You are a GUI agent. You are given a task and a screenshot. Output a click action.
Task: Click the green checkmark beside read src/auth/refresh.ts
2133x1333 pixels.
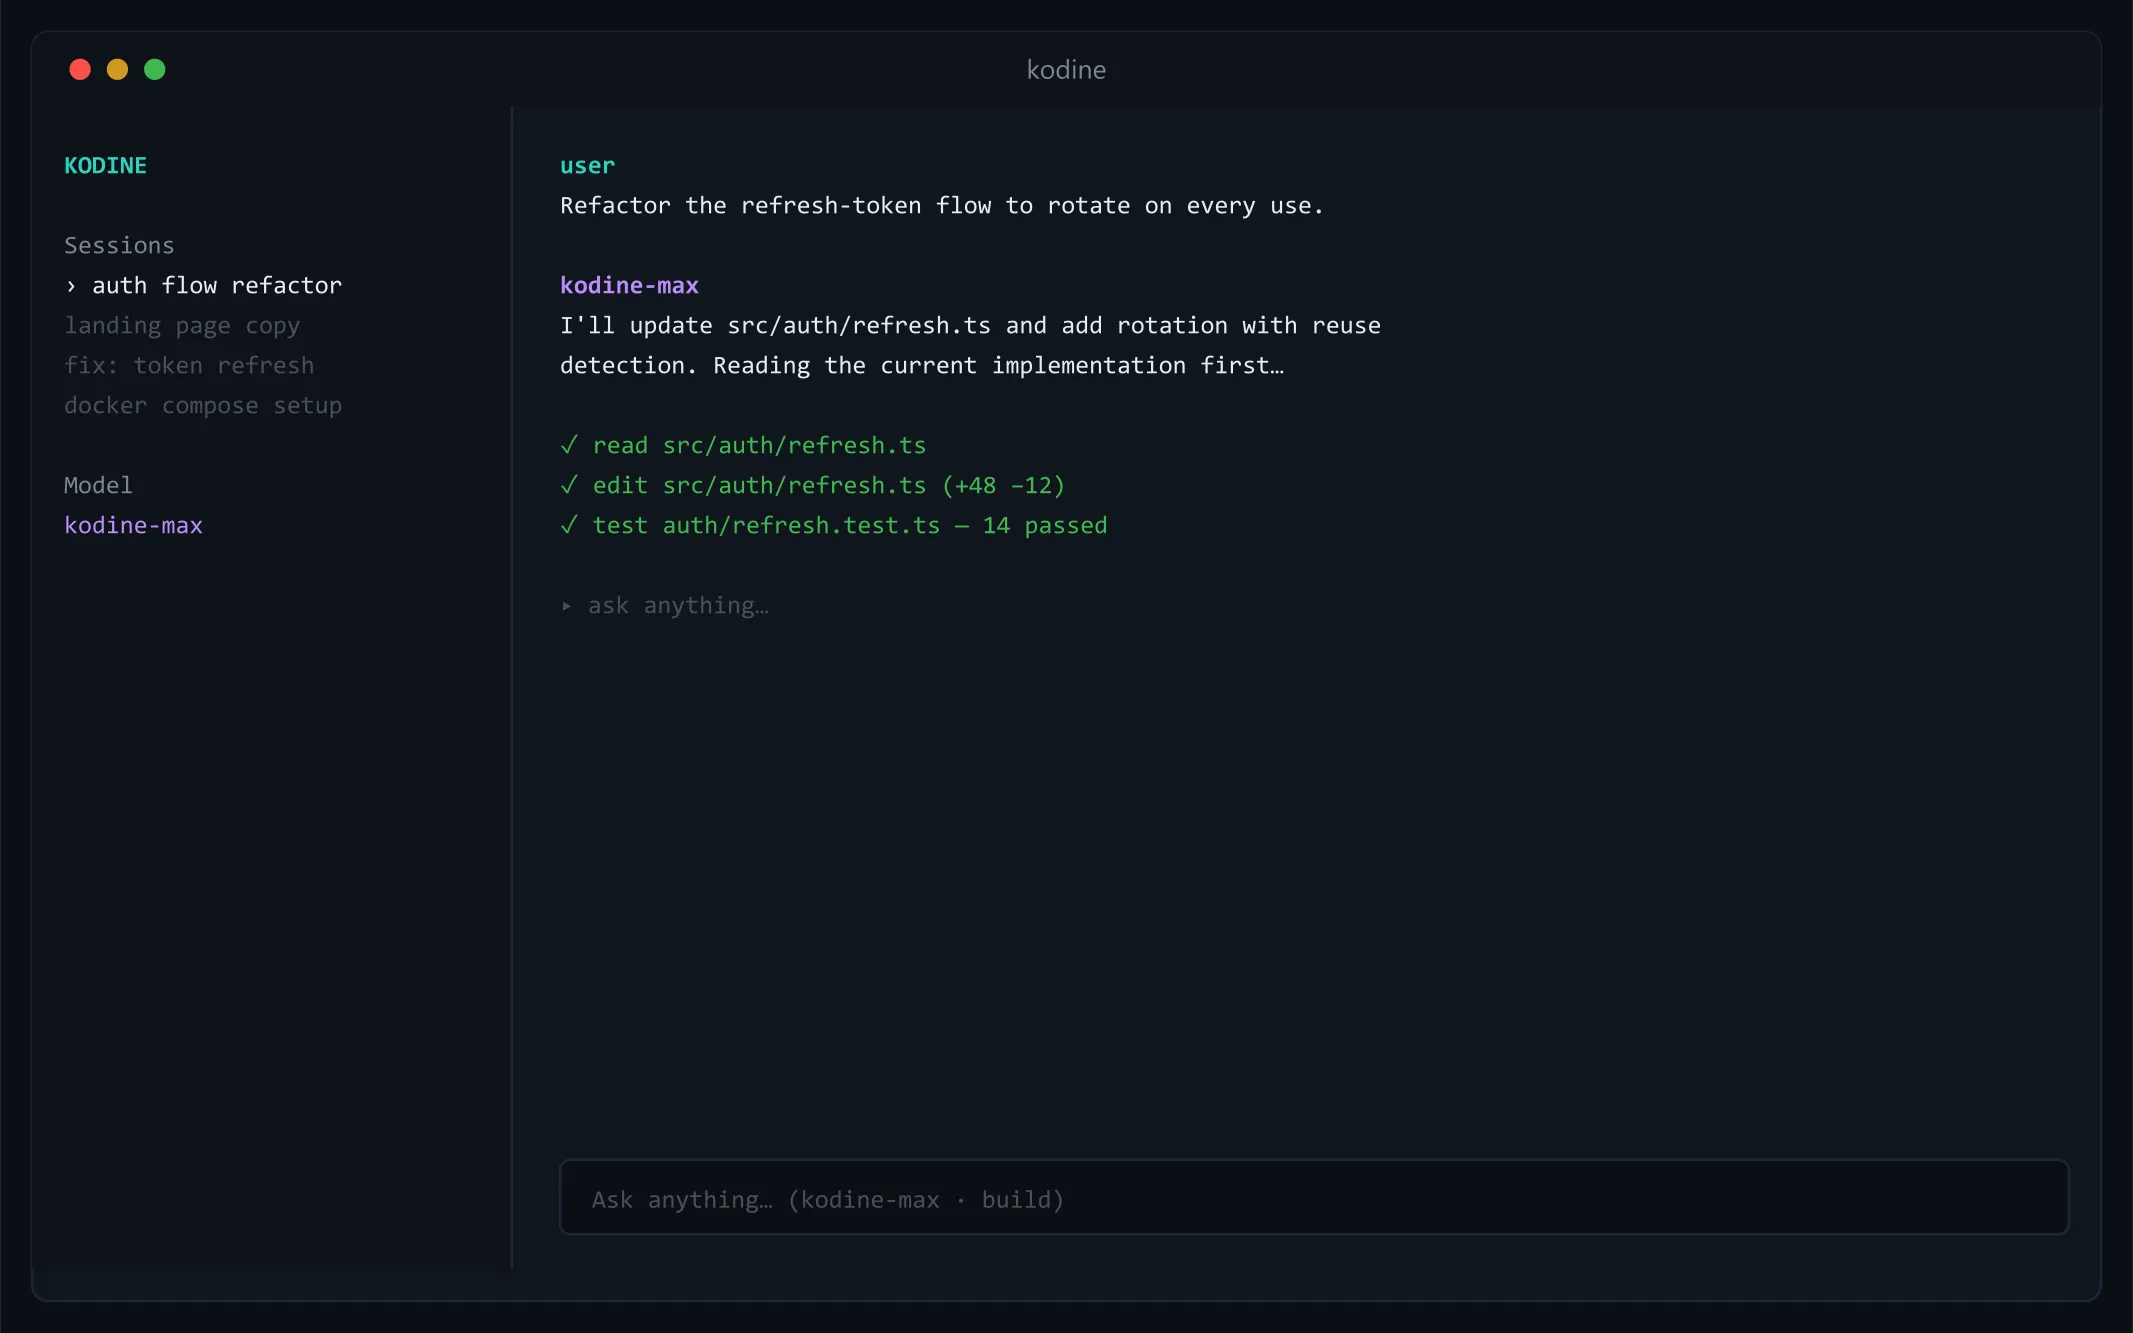(569, 445)
